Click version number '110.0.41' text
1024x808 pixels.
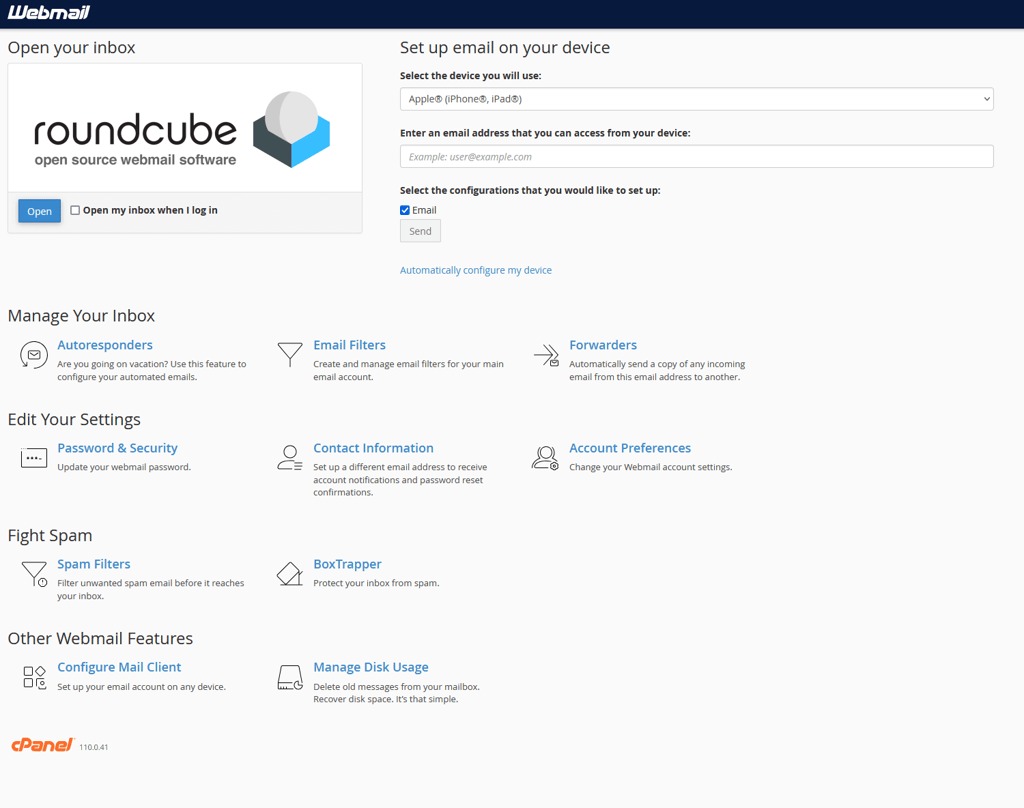pos(94,747)
